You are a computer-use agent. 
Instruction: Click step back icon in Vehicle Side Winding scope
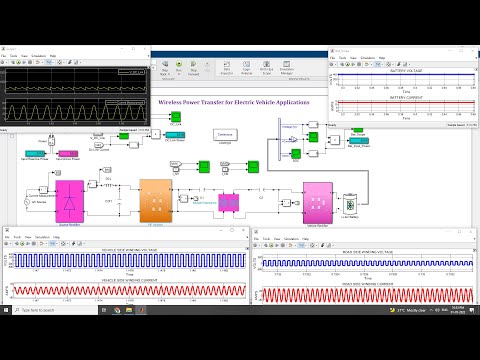pyautogui.click(x=16, y=244)
